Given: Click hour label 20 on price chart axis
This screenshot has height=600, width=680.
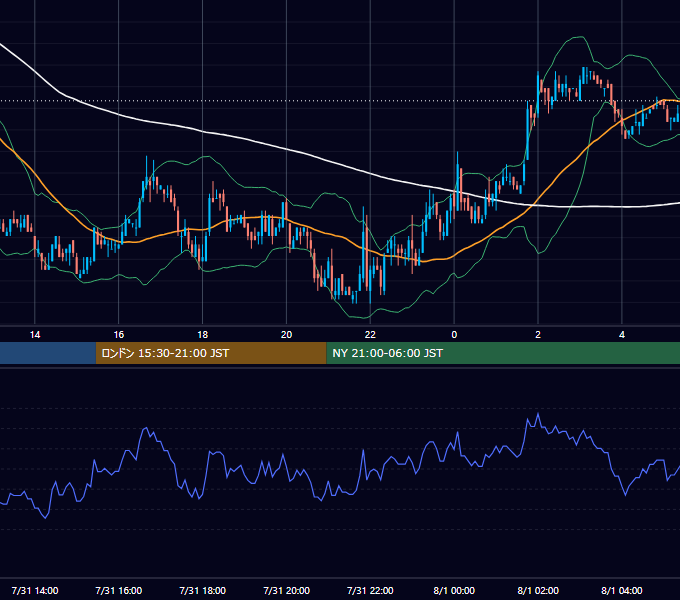Looking at the screenshot, I should click(x=286, y=335).
